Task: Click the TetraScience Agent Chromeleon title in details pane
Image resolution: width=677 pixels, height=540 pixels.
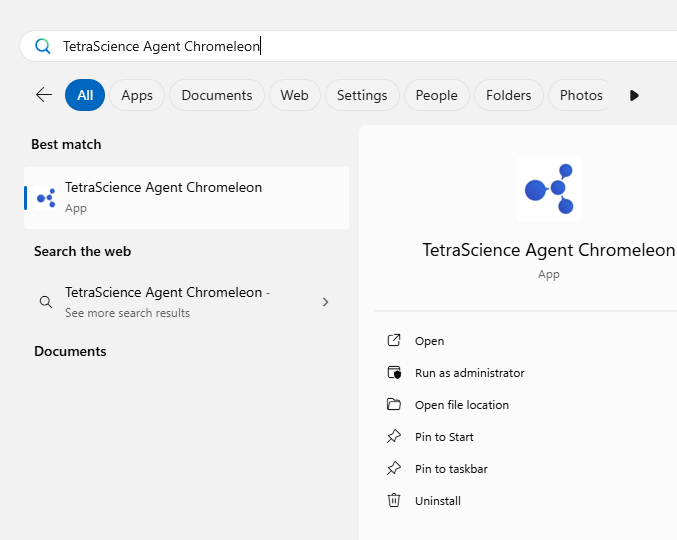Action: coord(548,250)
